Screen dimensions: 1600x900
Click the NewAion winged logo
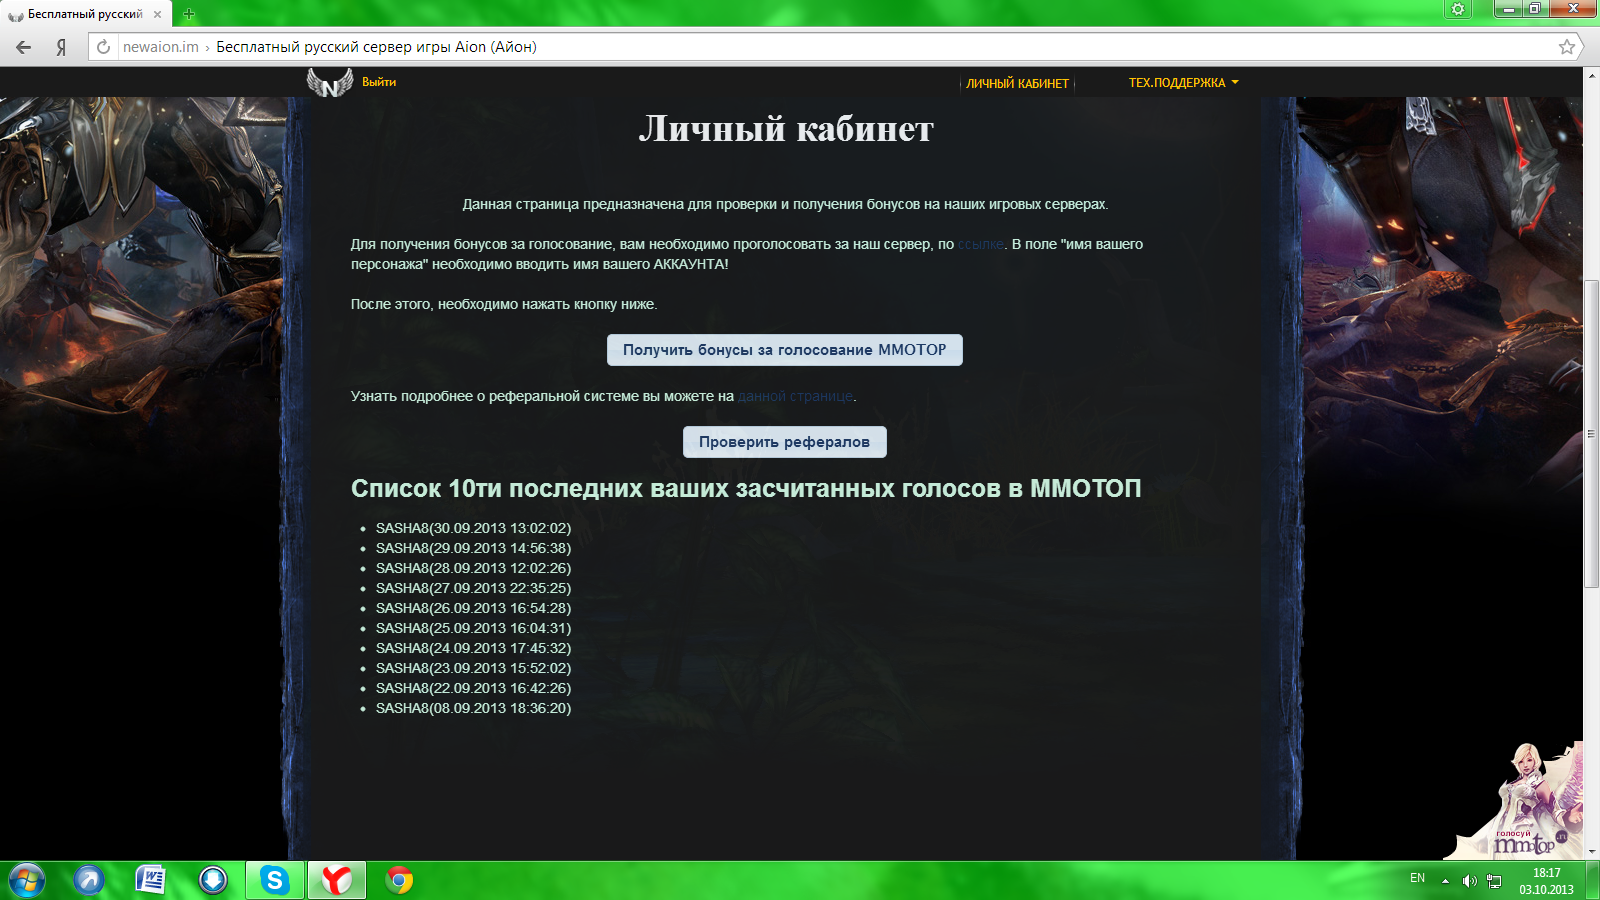329,82
